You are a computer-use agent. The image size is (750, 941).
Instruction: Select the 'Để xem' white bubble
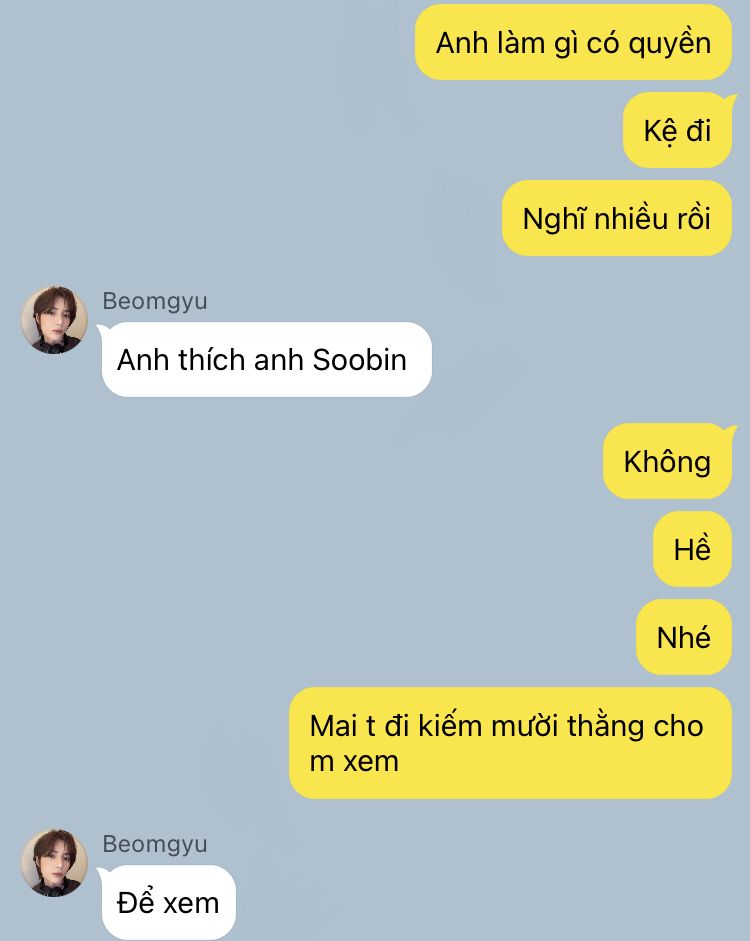pyautogui.click(x=167, y=903)
